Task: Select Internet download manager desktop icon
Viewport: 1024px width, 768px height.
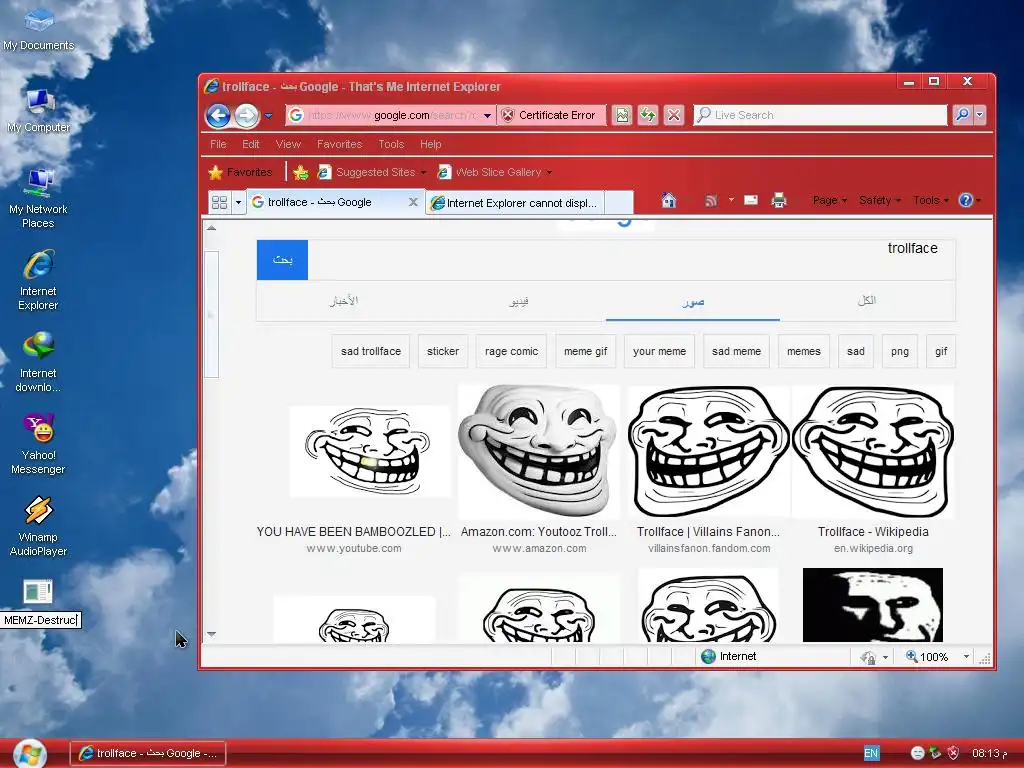Action: [39, 362]
